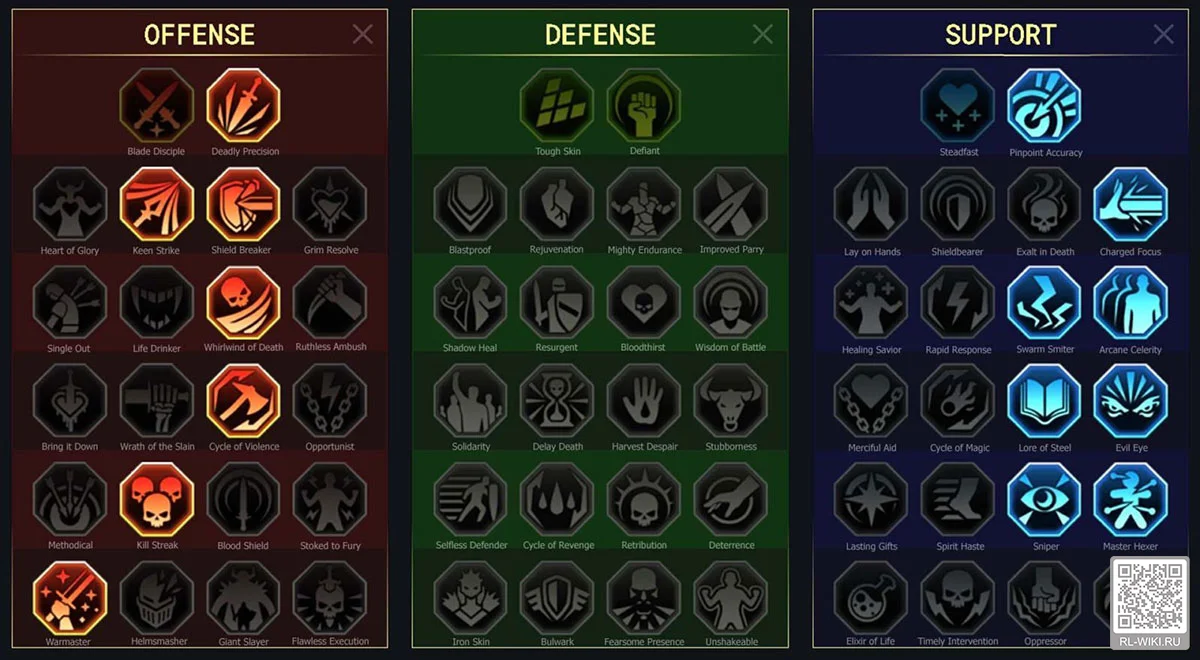Select the Deadly Precision mastery icon
Image resolution: width=1200 pixels, height=660 pixels.
(244, 105)
